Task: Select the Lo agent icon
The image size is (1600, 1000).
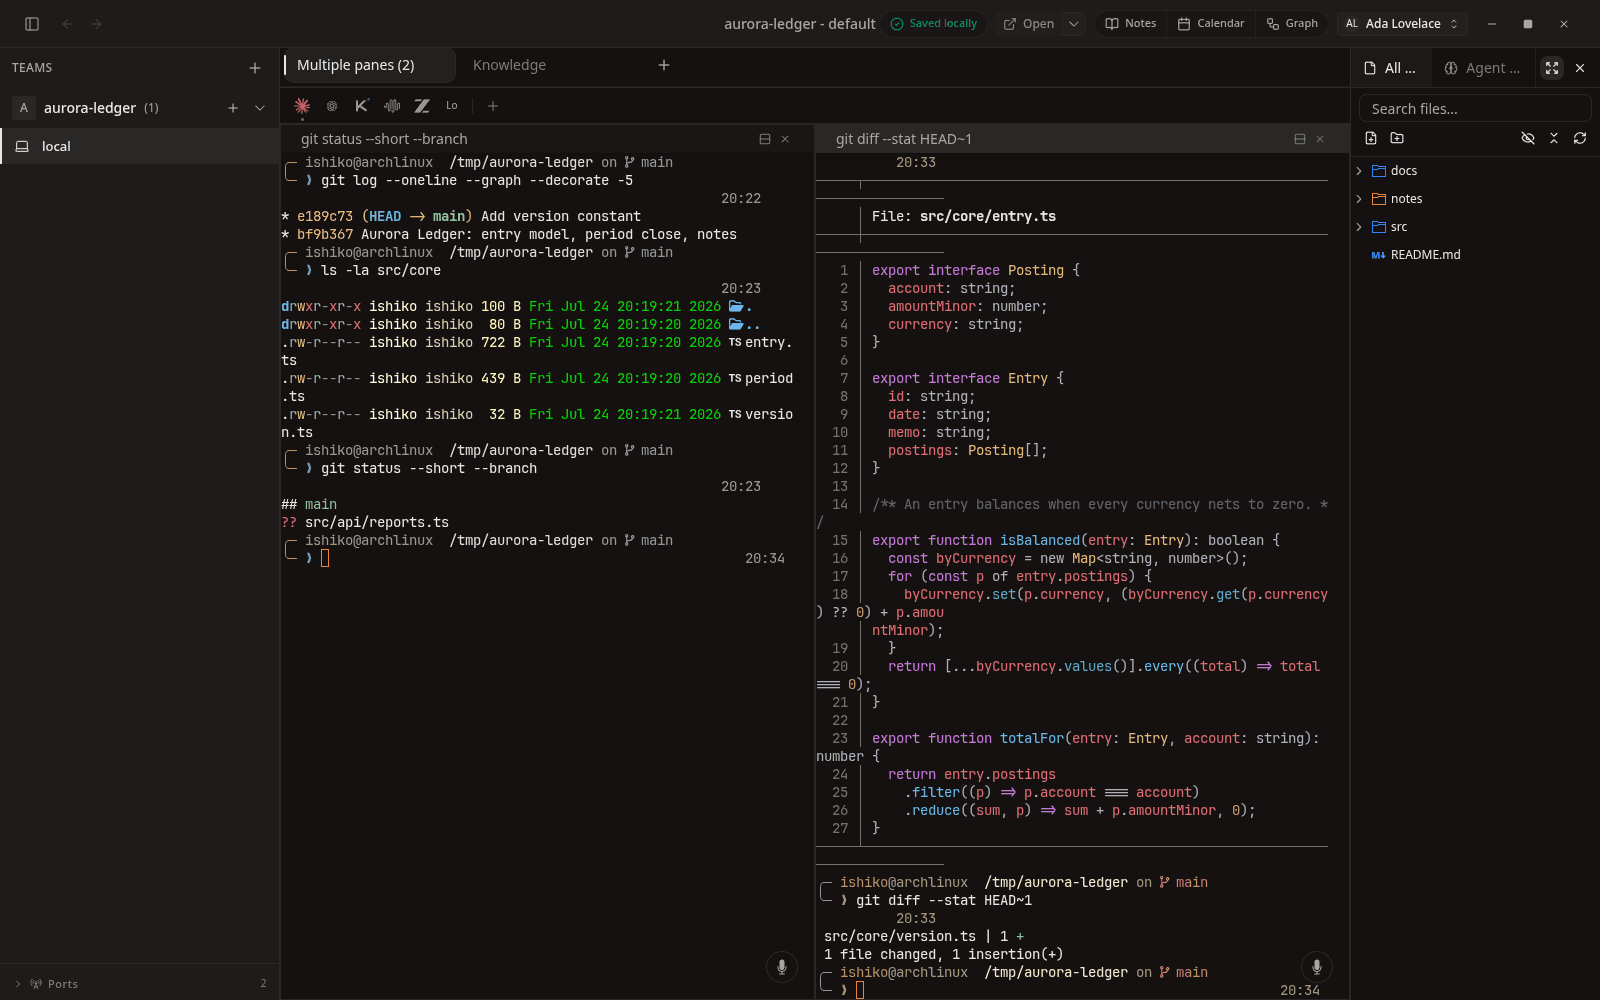Action: click(x=452, y=105)
